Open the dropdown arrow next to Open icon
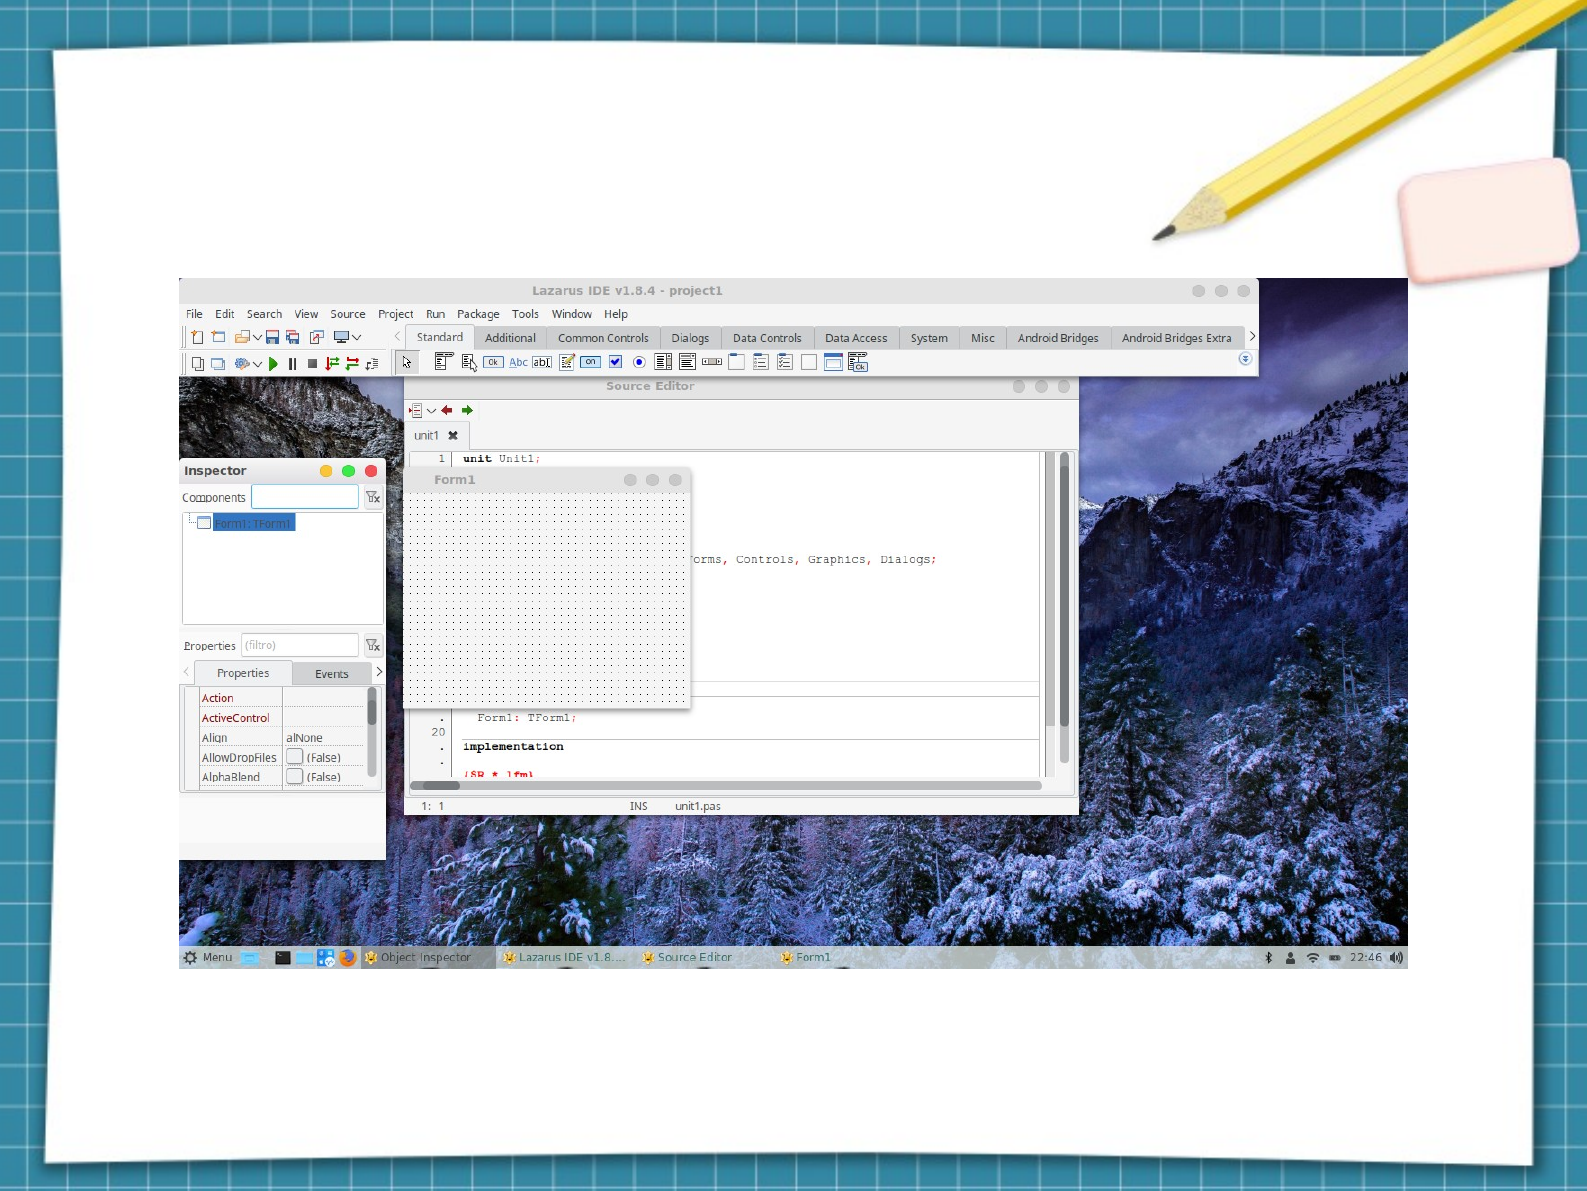 pyautogui.click(x=257, y=337)
